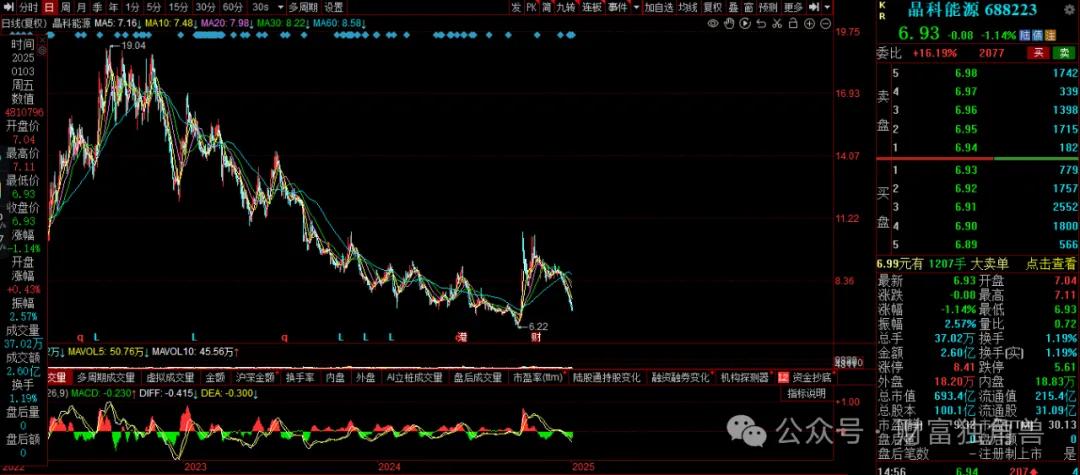The image size is (1080, 475).
Task: Open the 复权 adjustment option
Action: [713, 8]
